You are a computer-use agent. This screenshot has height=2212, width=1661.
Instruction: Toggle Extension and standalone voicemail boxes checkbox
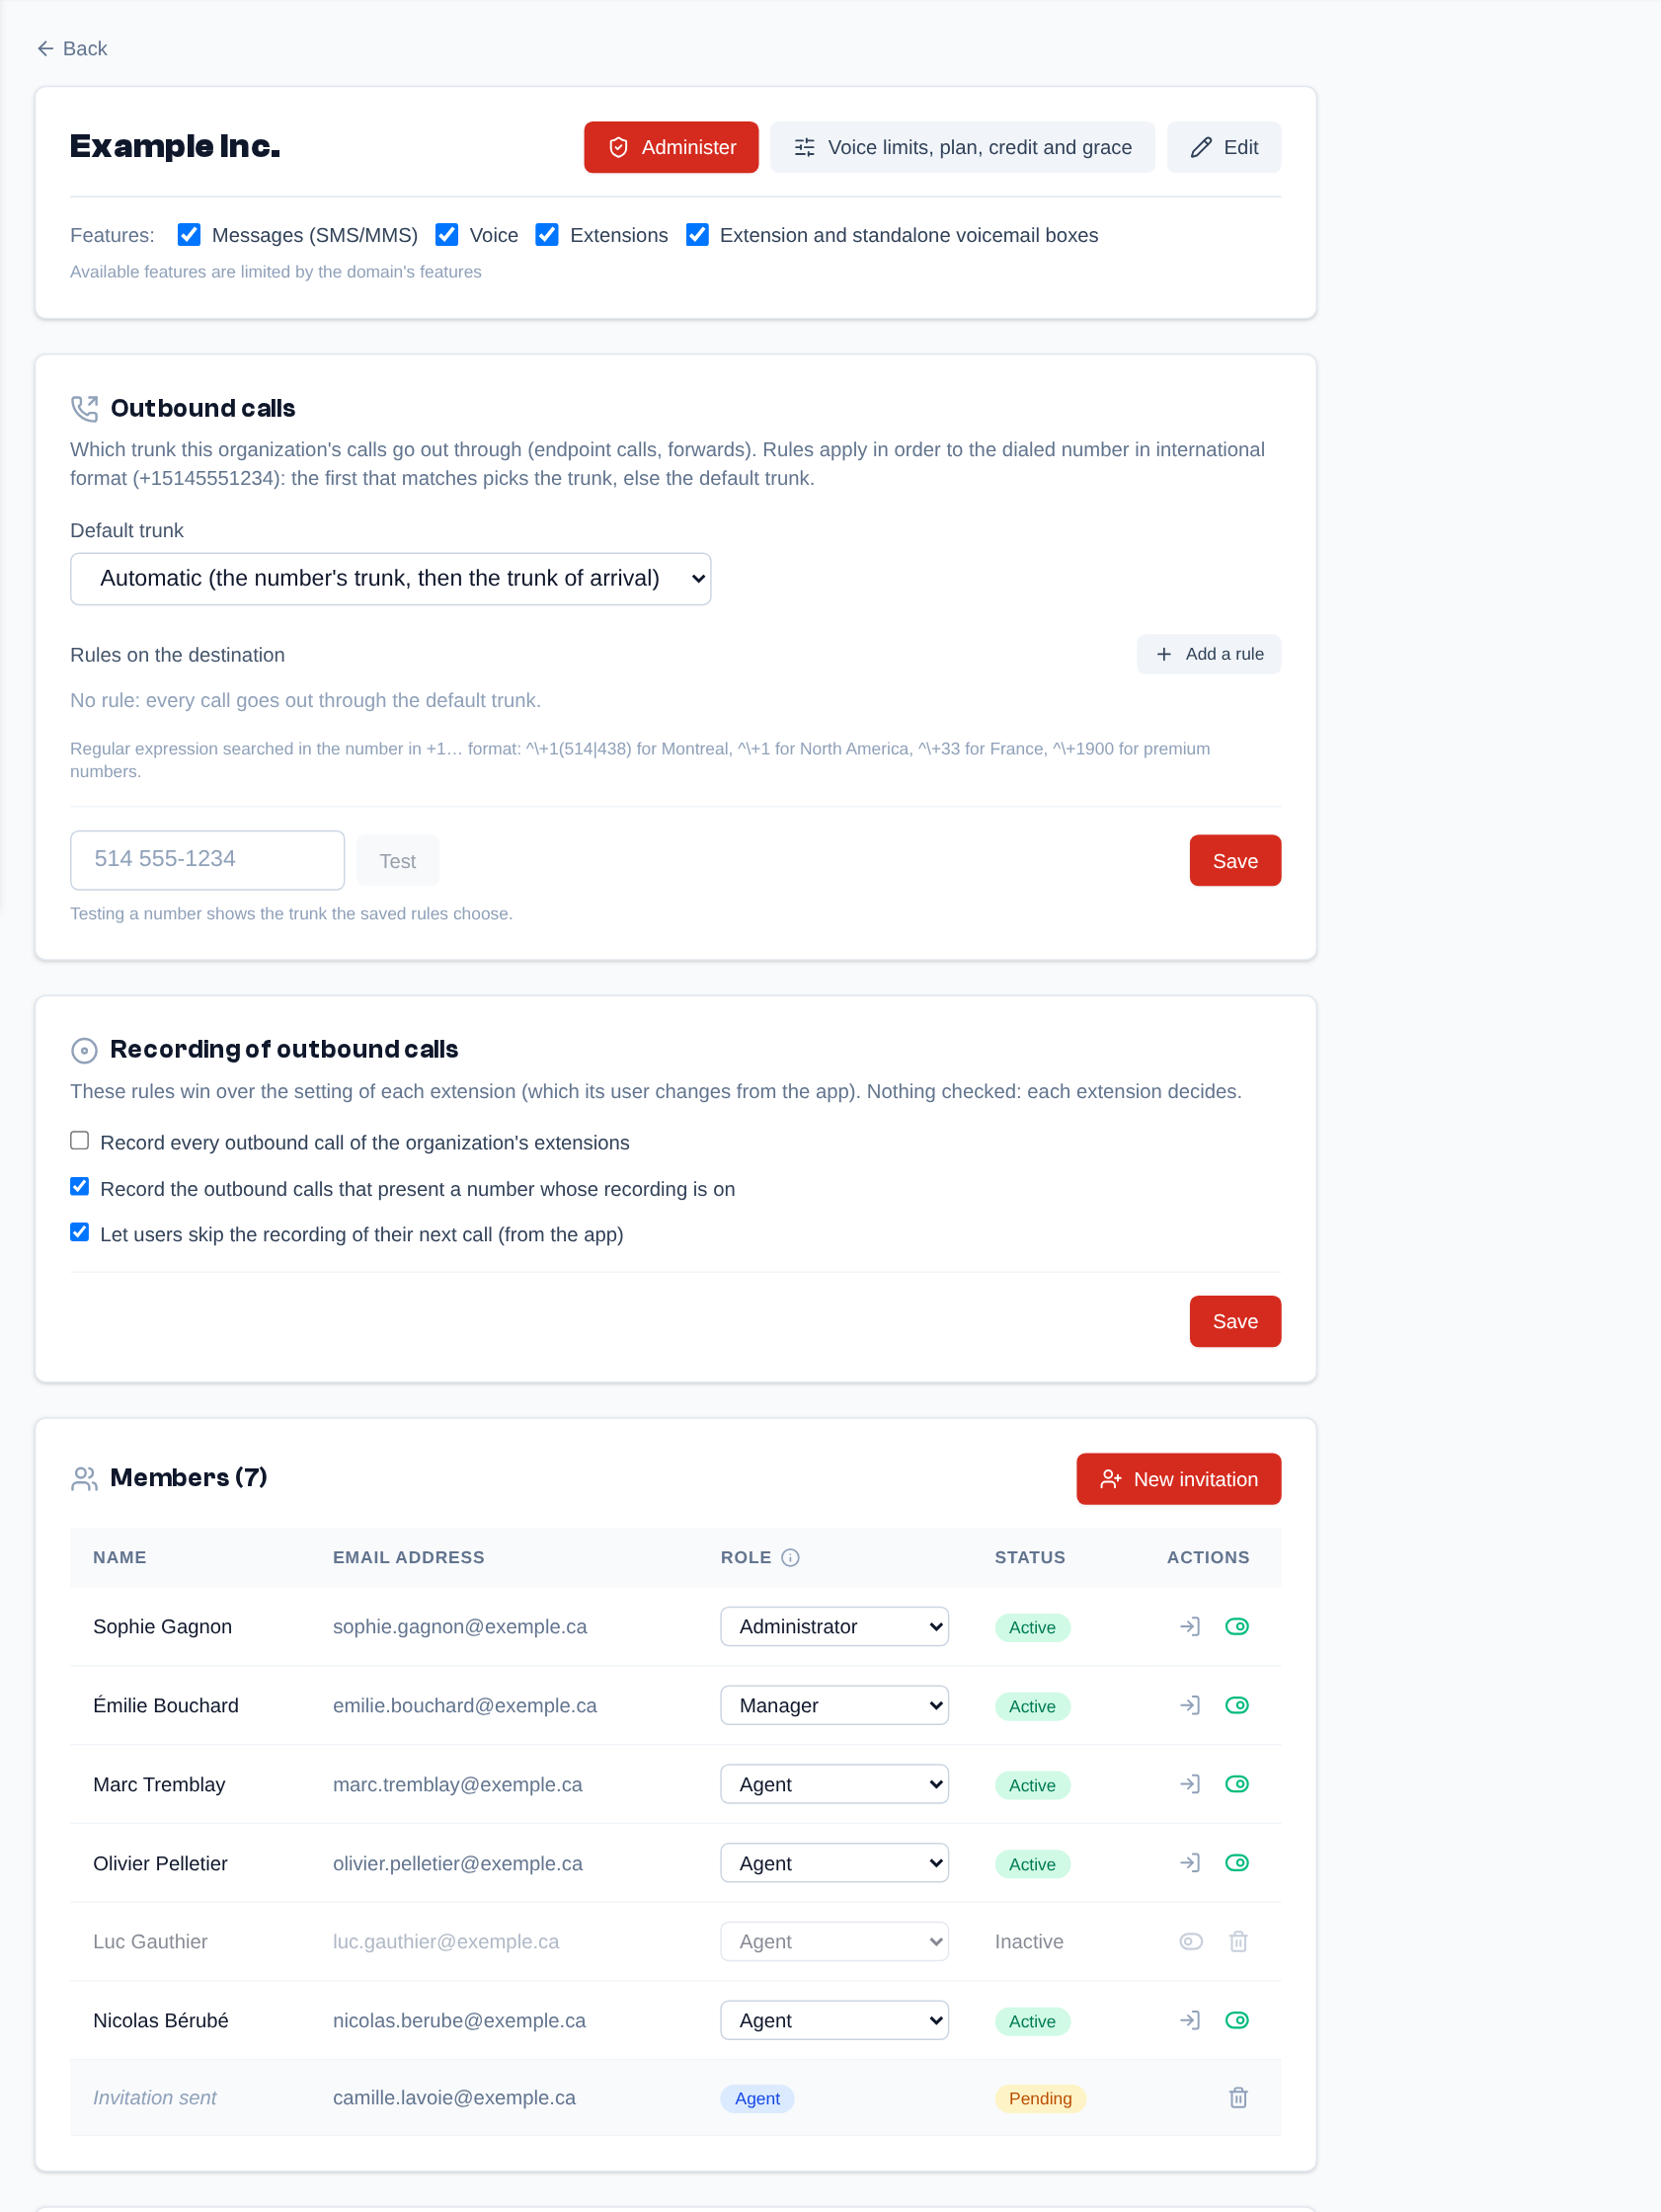(697, 235)
